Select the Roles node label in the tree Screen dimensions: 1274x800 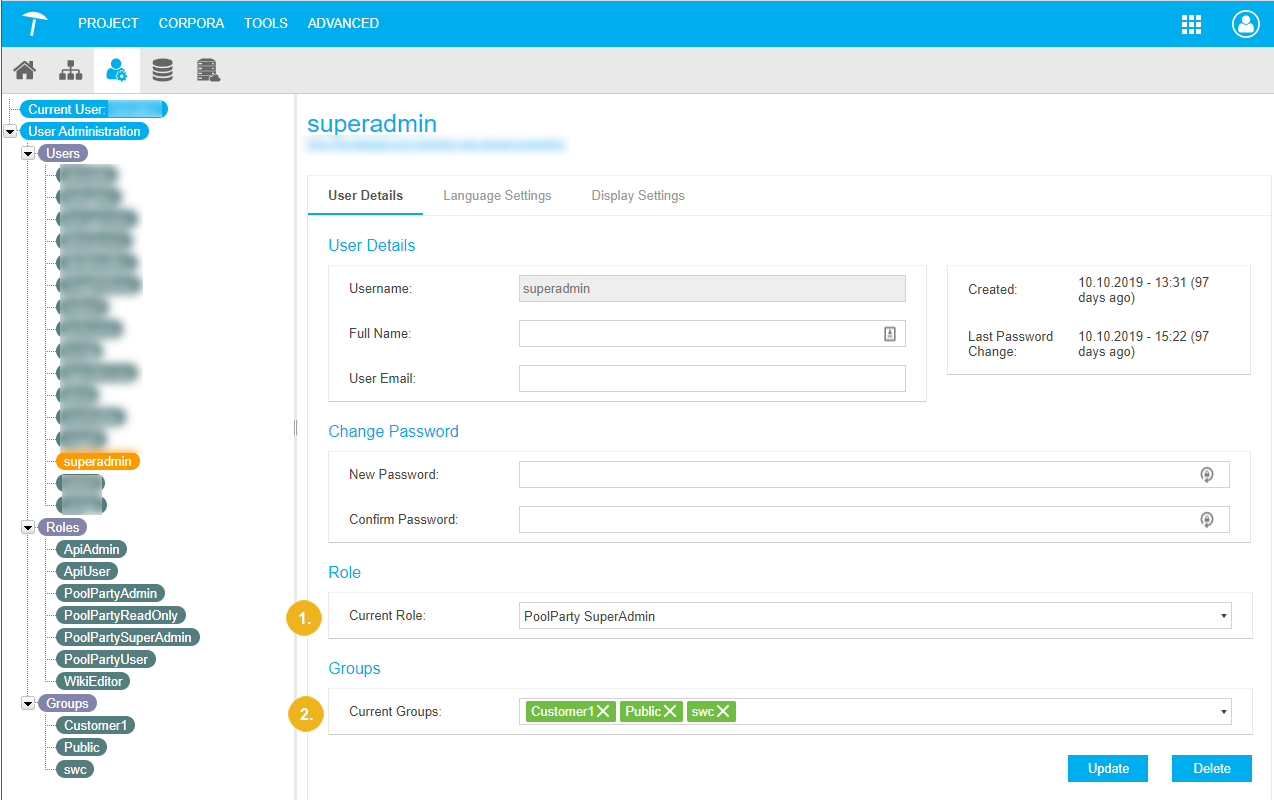tap(62, 527)
